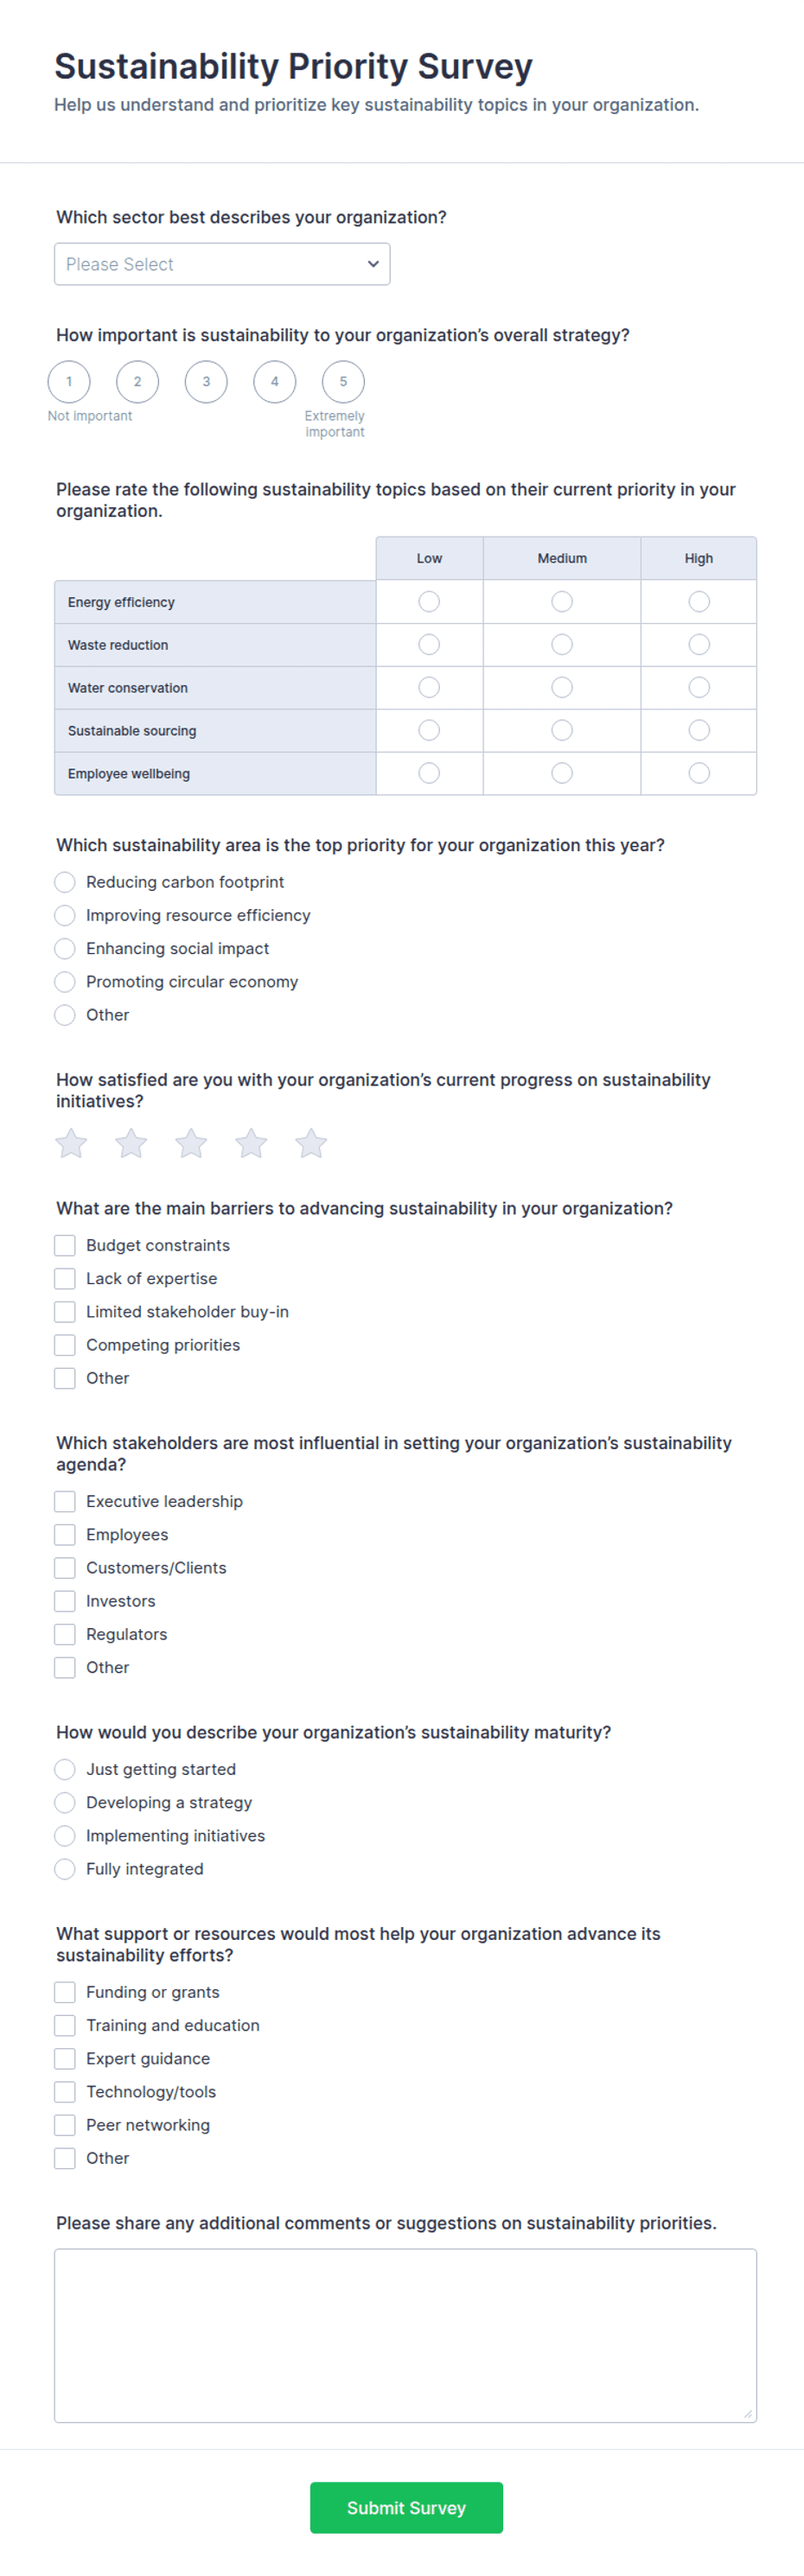Enable Funding or grants option

click(x=65, y=1992)
